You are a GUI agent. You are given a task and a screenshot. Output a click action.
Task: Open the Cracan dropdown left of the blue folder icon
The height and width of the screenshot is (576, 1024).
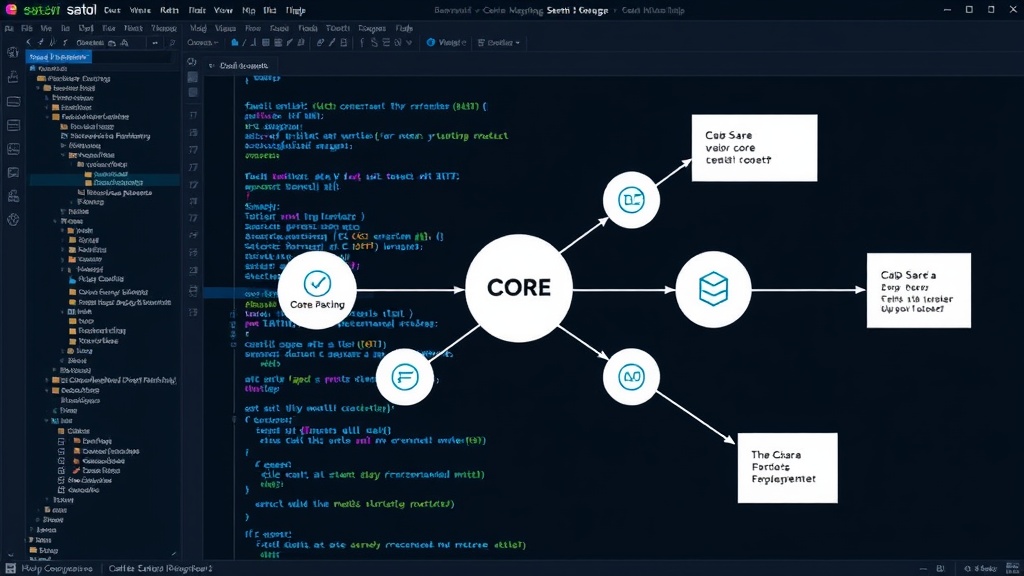pyautogui.click(x=202, y=42)
